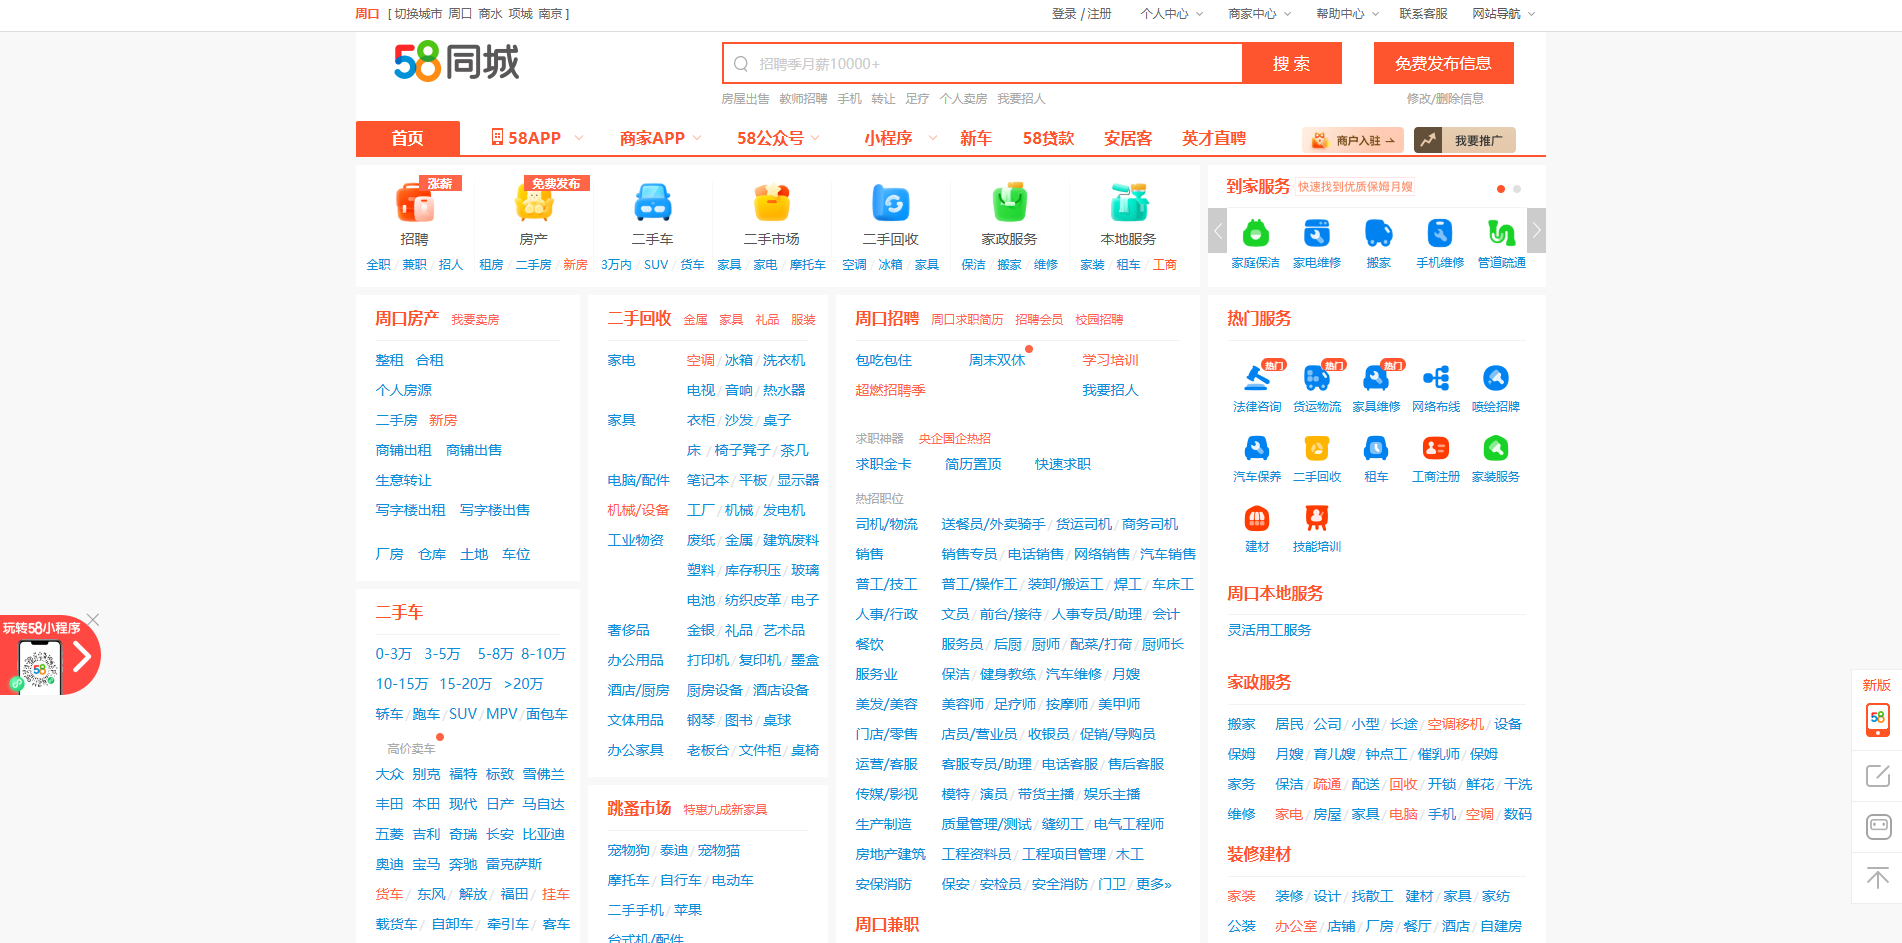This screenshot has width=1902, height=943.
Task: Click the 免费发布信息 button
Action: (1443, 63)
